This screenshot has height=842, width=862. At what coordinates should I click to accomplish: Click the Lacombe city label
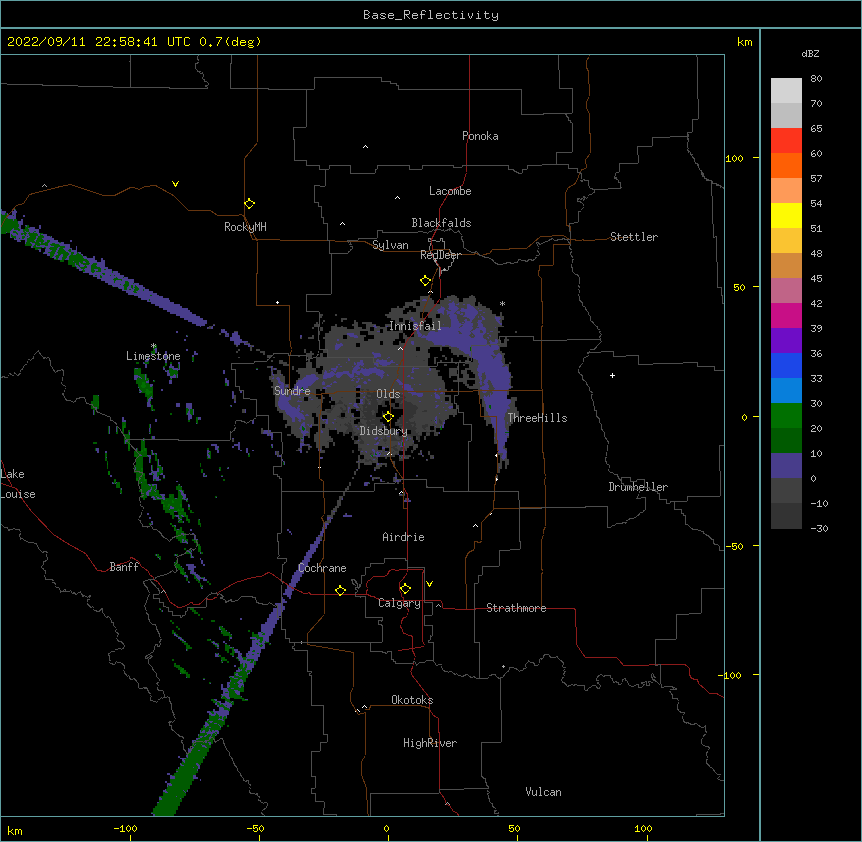[450, 191]
